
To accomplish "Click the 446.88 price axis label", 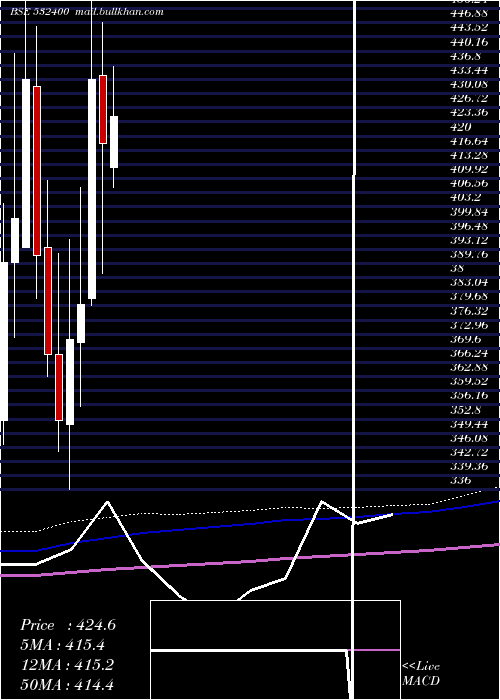I will click(x=469, y=12).
